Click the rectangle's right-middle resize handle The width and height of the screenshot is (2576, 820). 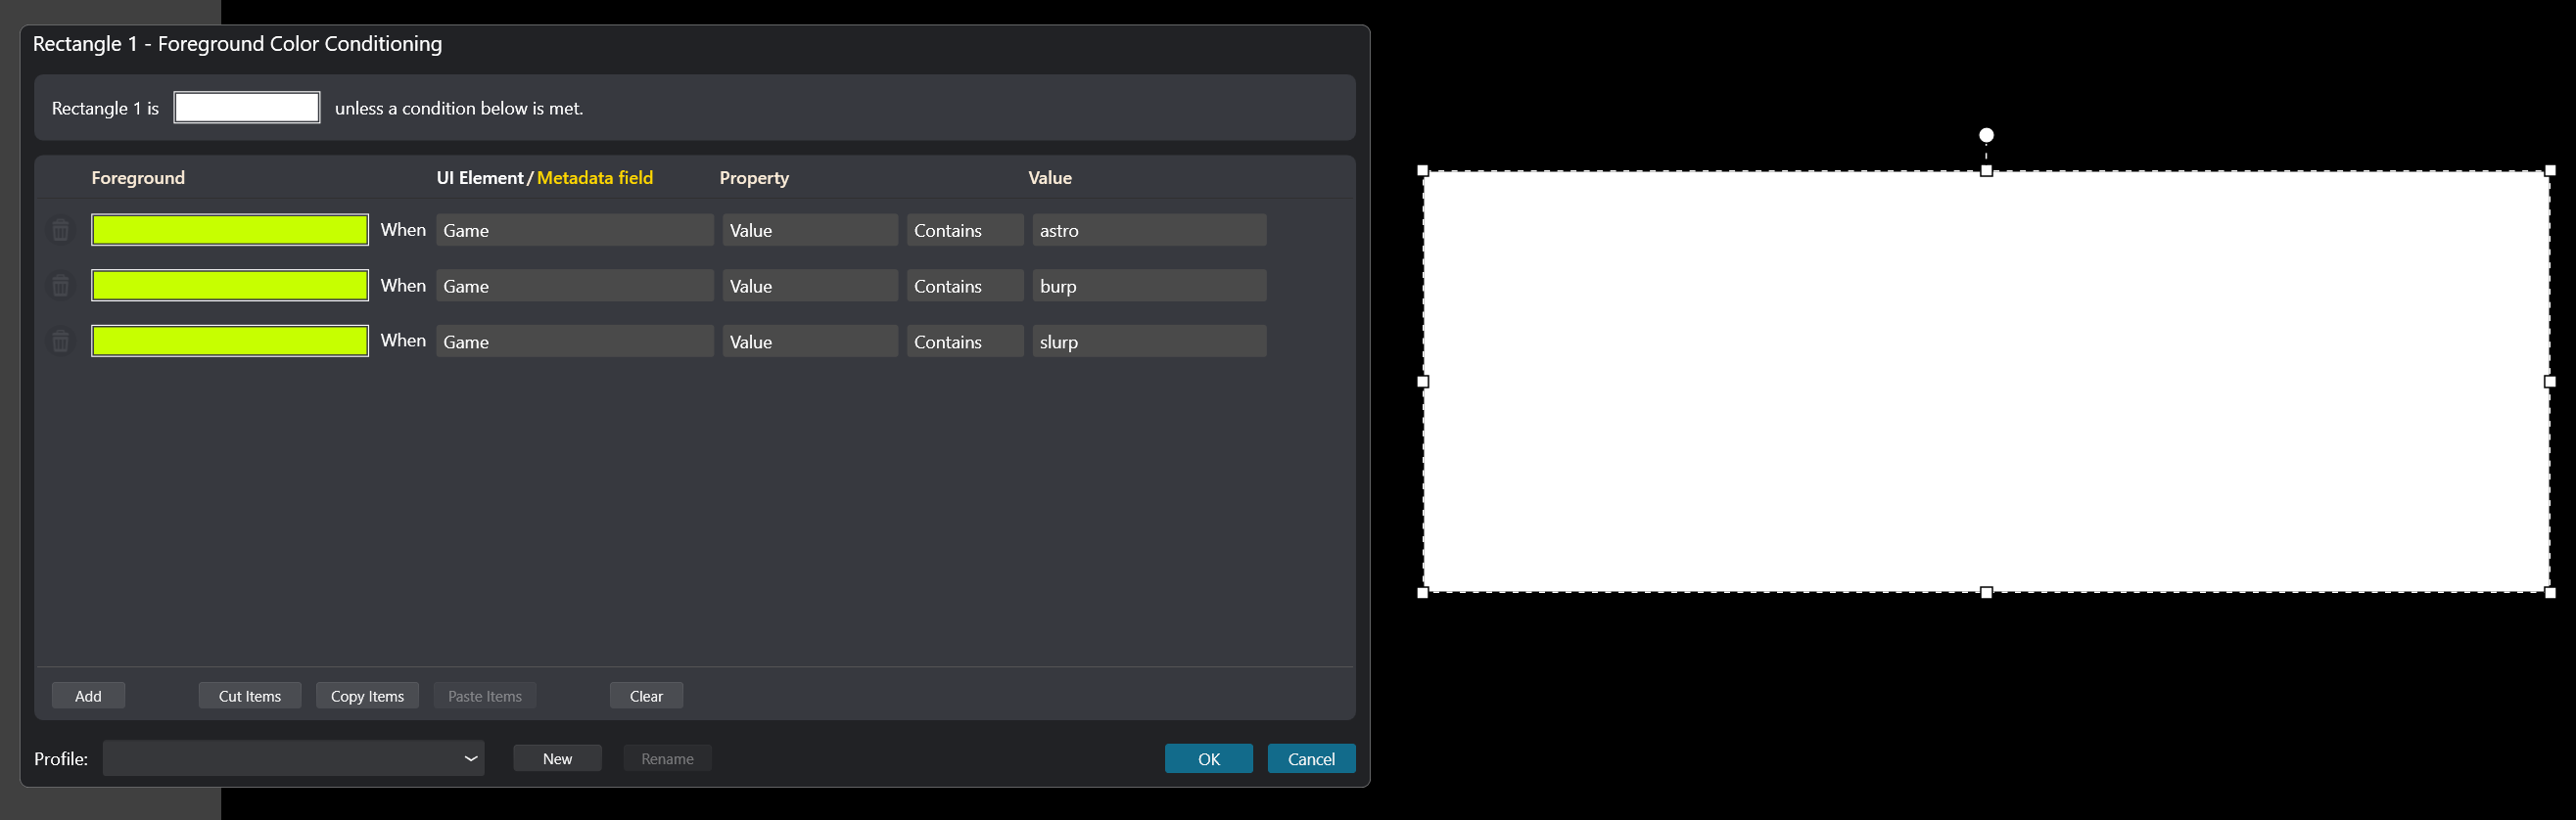pyautogui.click(x=2550, y=382)
